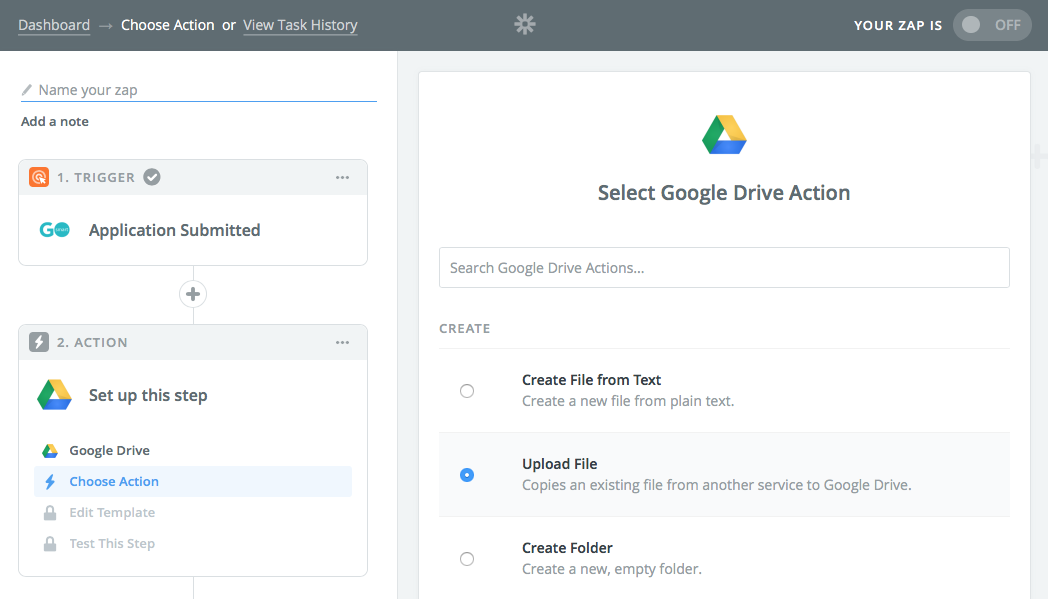Click small Google Drive icon in step list
This screenshot has height=599, width=1048.
(x=50, y=451)
